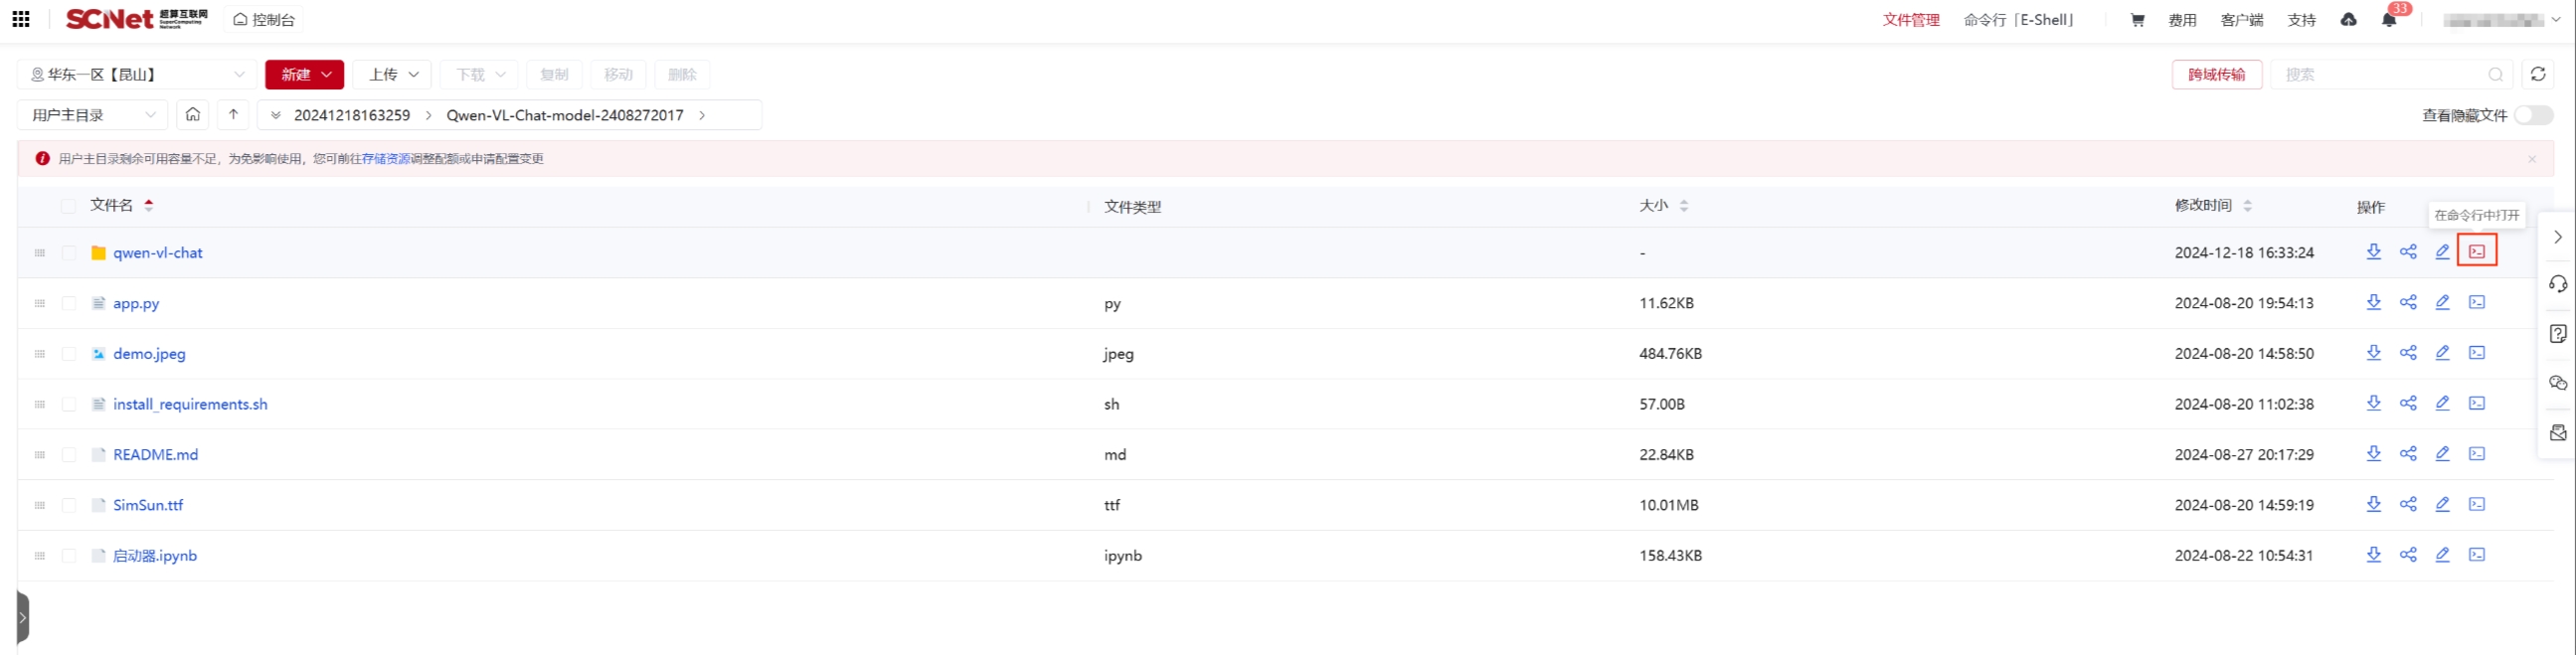The image size is (2576, 655).
Task: Toggle show hidden files switch
Action: pos(2533,115)
